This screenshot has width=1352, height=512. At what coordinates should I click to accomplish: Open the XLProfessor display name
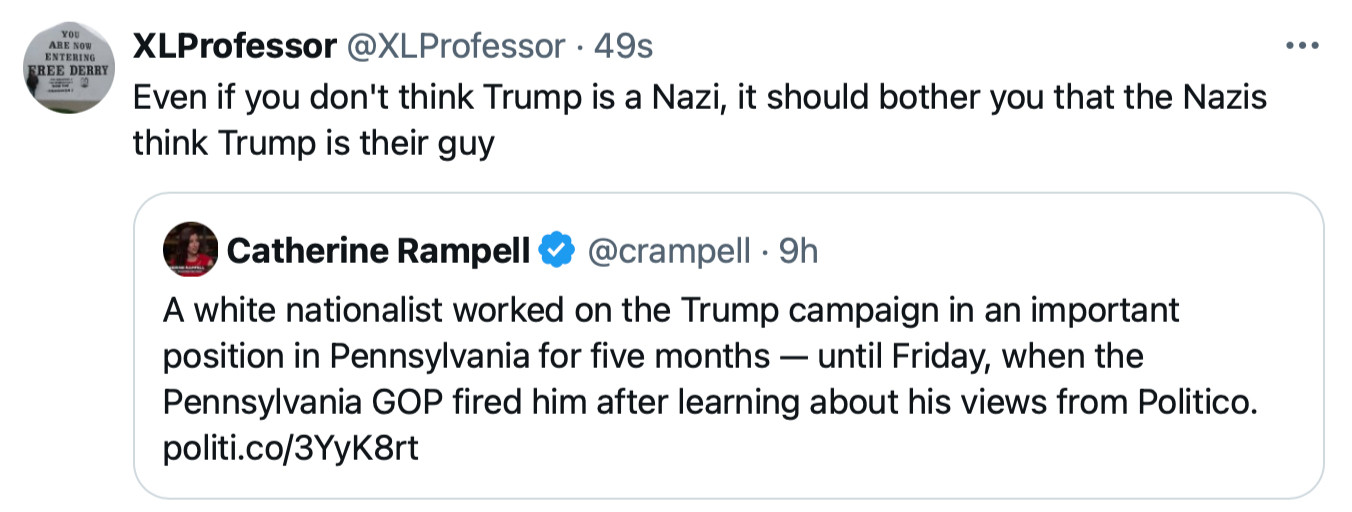[x=234, y=46]
